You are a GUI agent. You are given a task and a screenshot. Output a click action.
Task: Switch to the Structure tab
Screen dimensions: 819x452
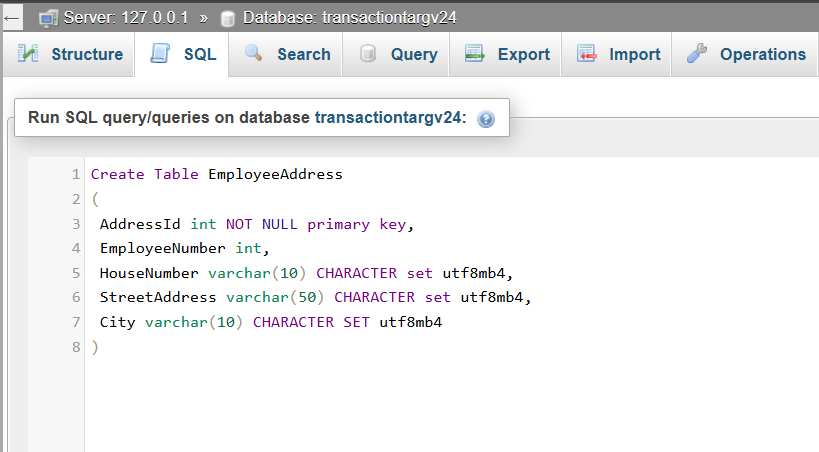[69, 54]
